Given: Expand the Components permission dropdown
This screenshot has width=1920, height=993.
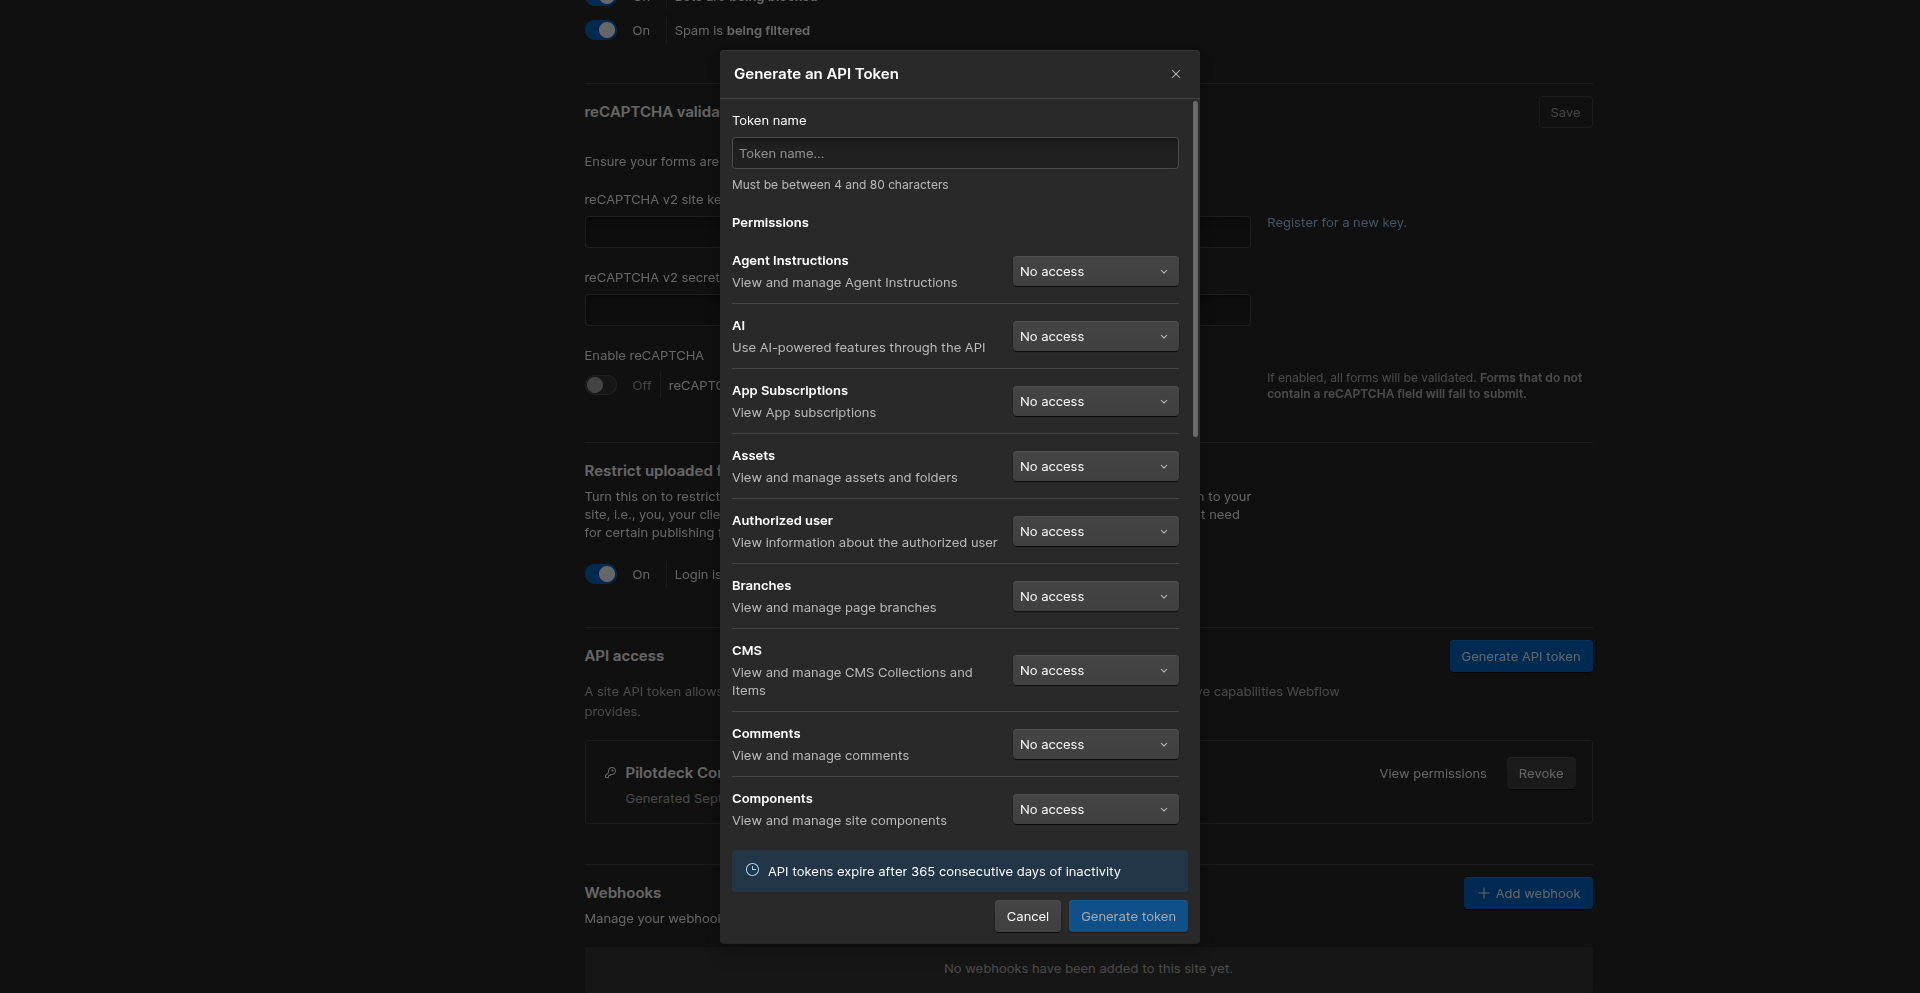Looking at the screenshot, I should tap(1095, 809).
